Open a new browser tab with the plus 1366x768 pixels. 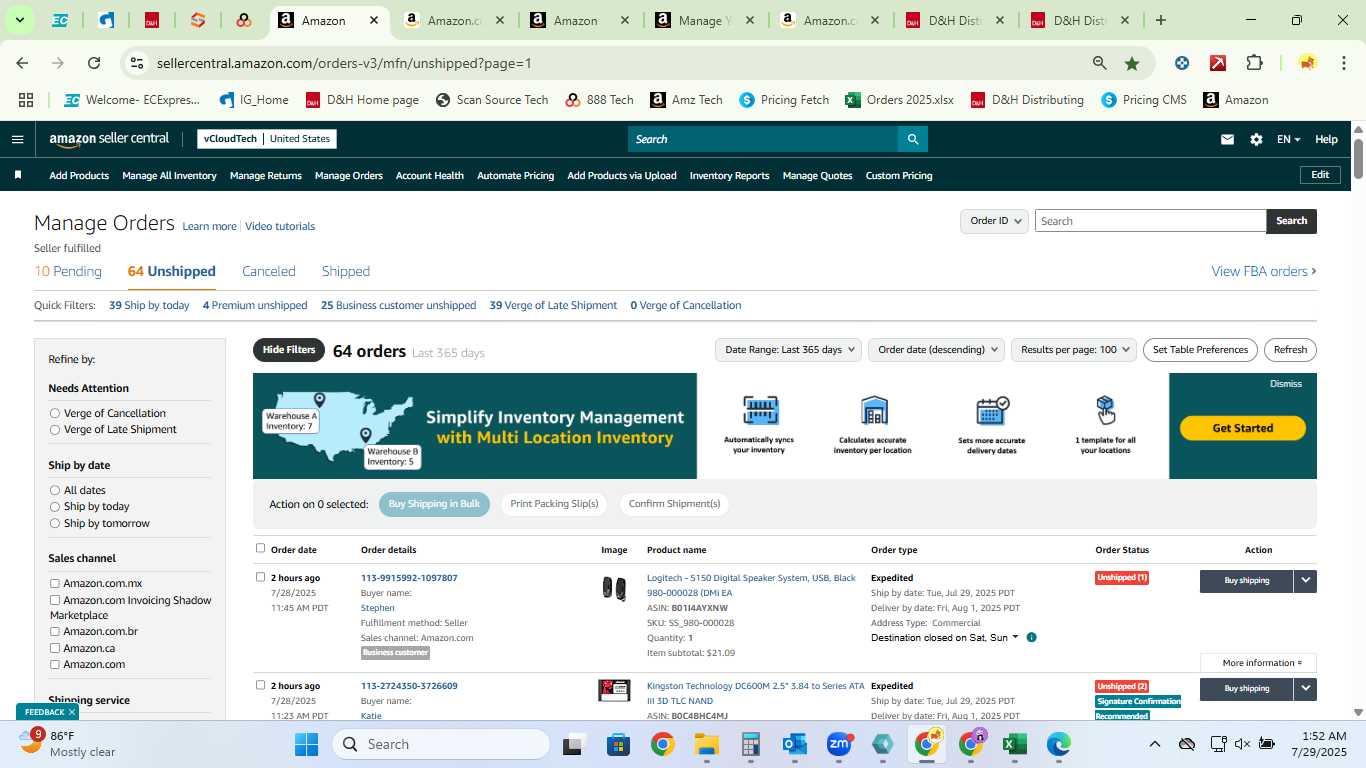[x=1160, y=20]
